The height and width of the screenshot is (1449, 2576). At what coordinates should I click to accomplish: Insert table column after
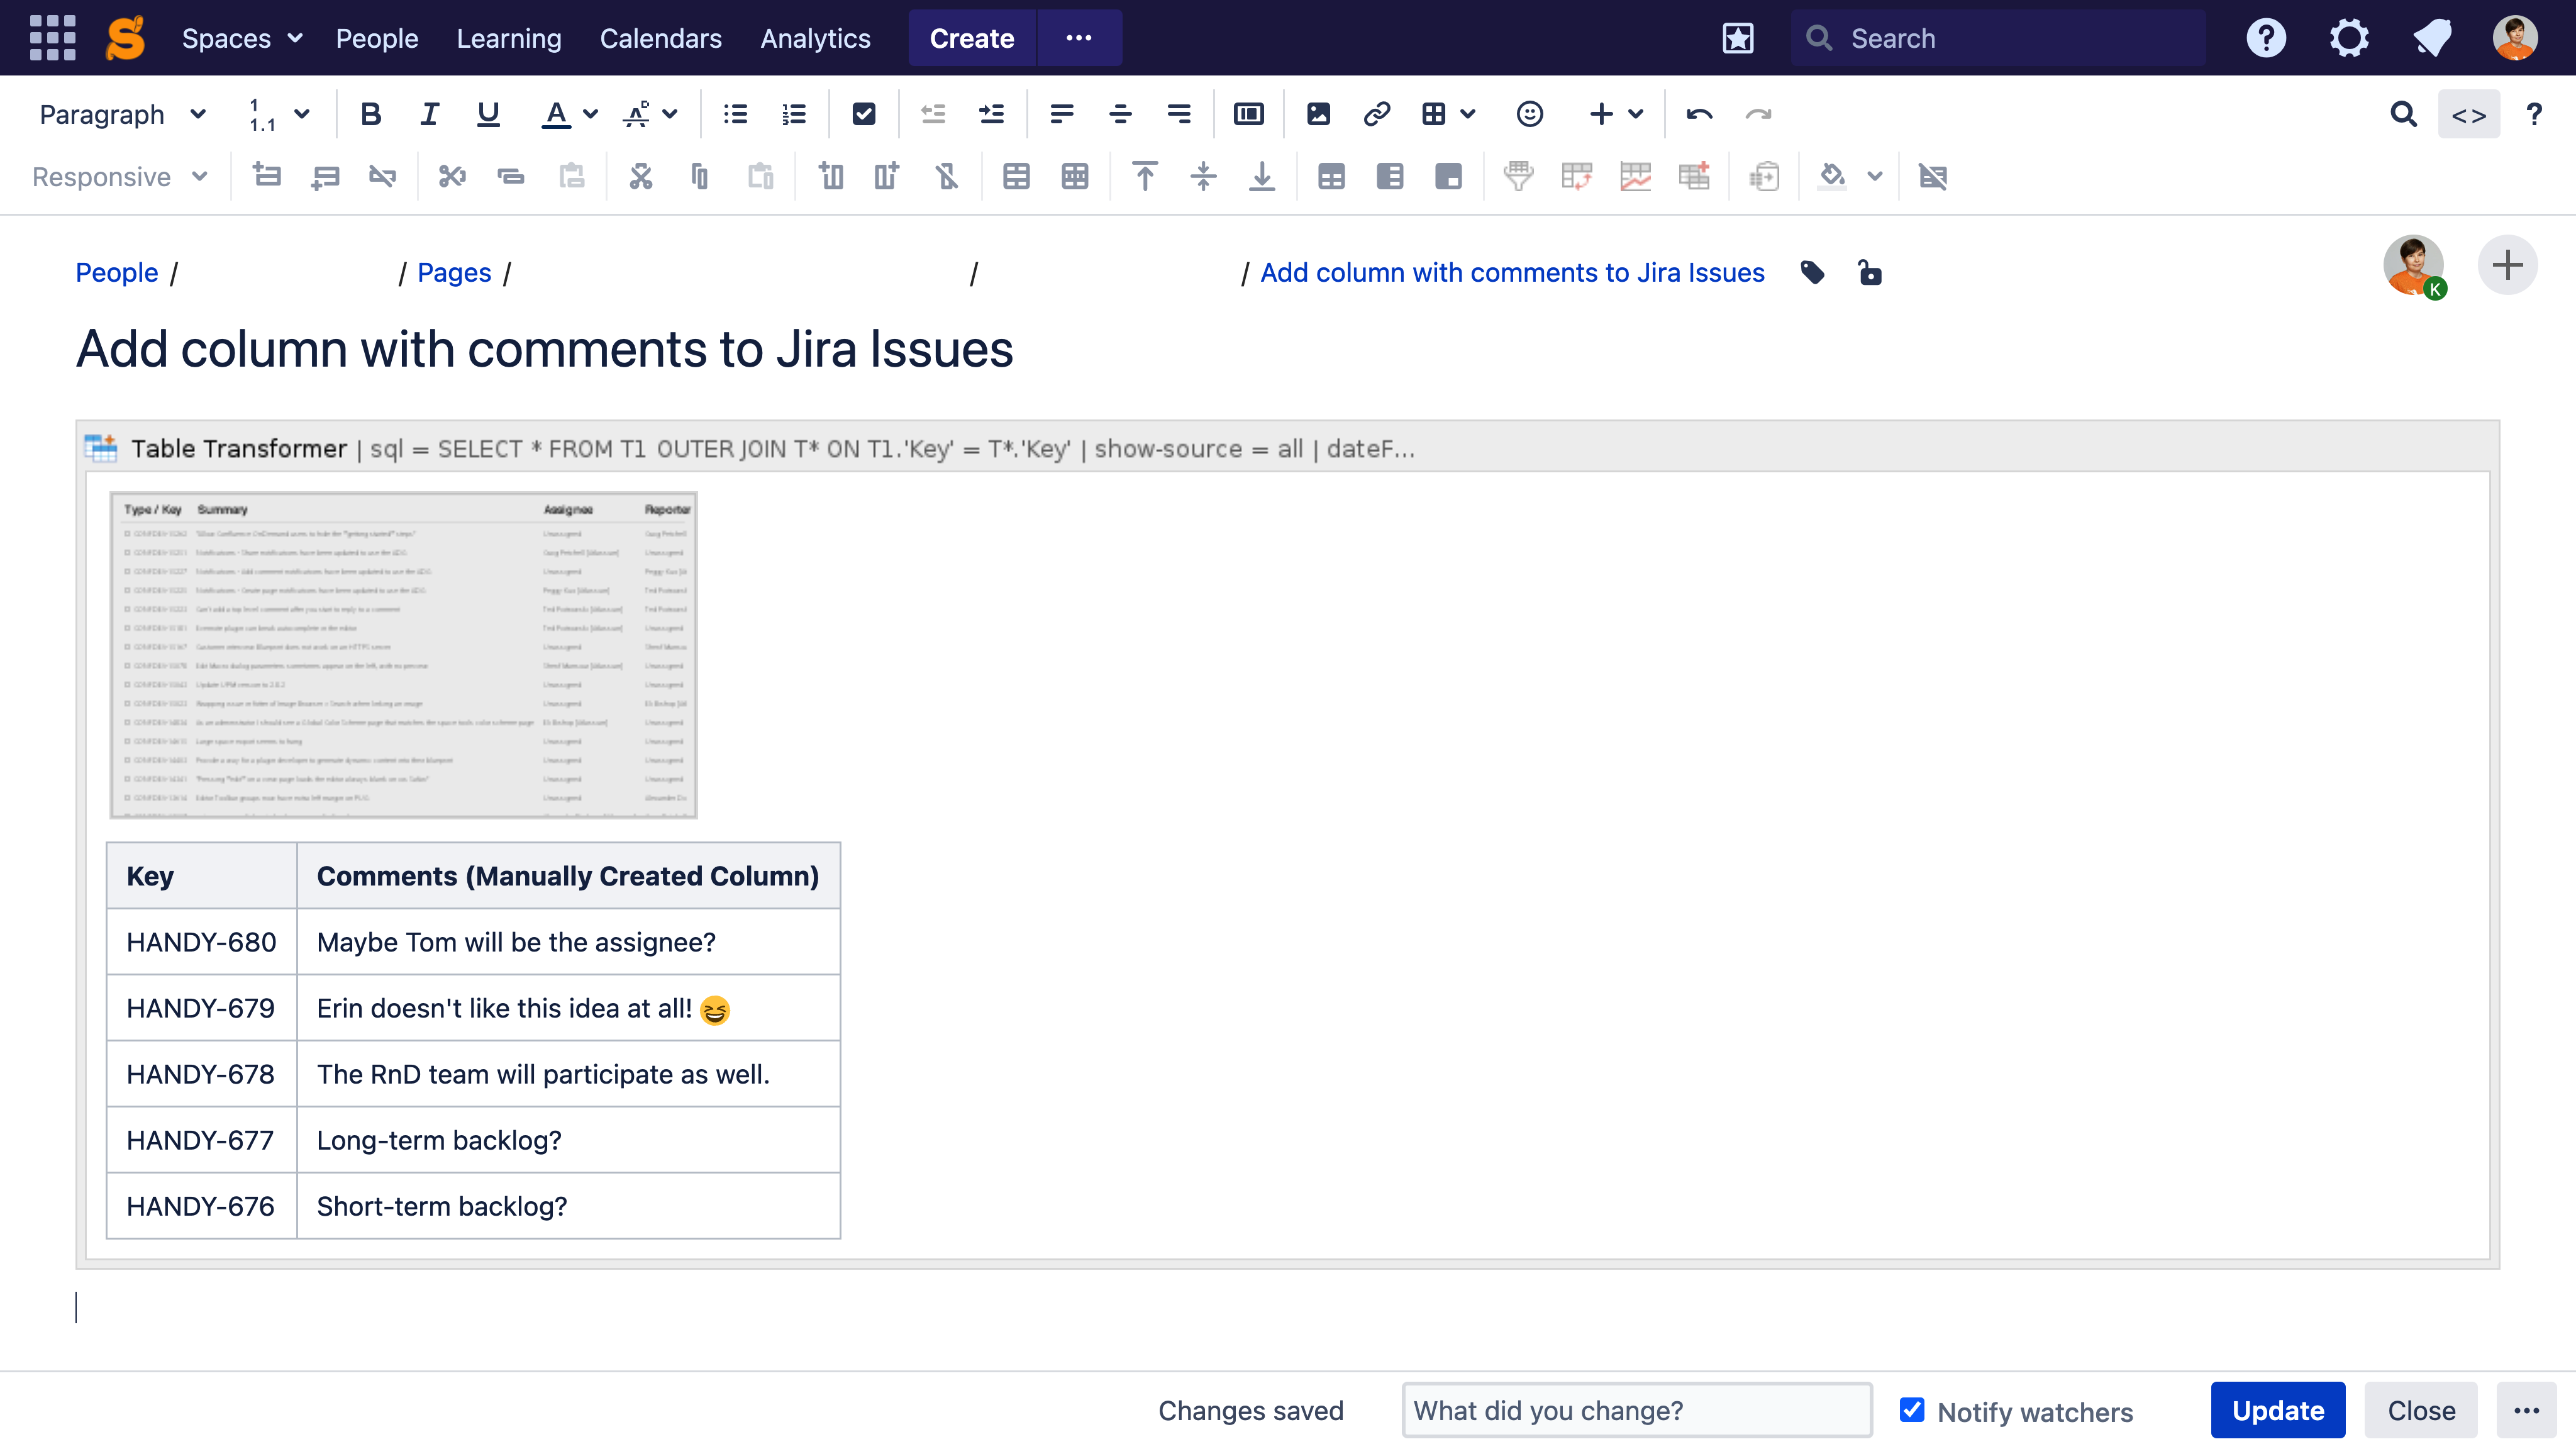pos(887,177)
